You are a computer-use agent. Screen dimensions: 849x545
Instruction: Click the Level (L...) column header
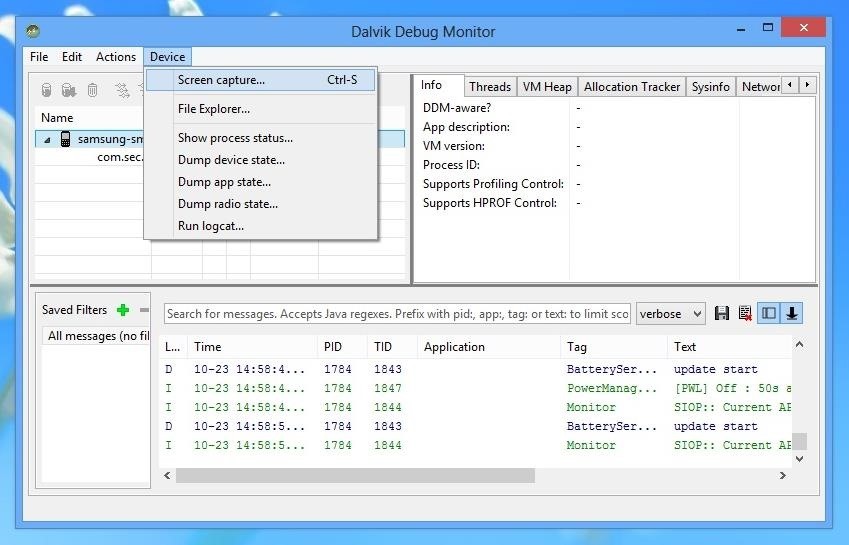[173, 347]
